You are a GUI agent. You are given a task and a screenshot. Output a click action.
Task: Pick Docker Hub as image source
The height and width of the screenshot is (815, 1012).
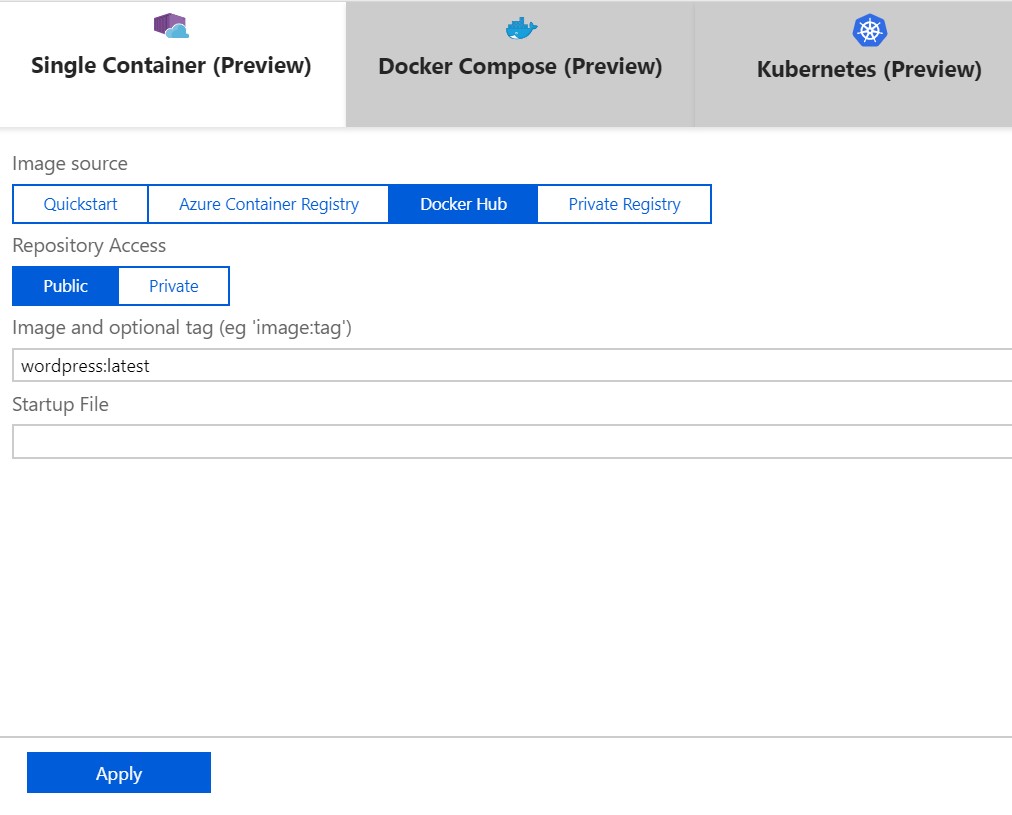463,204
